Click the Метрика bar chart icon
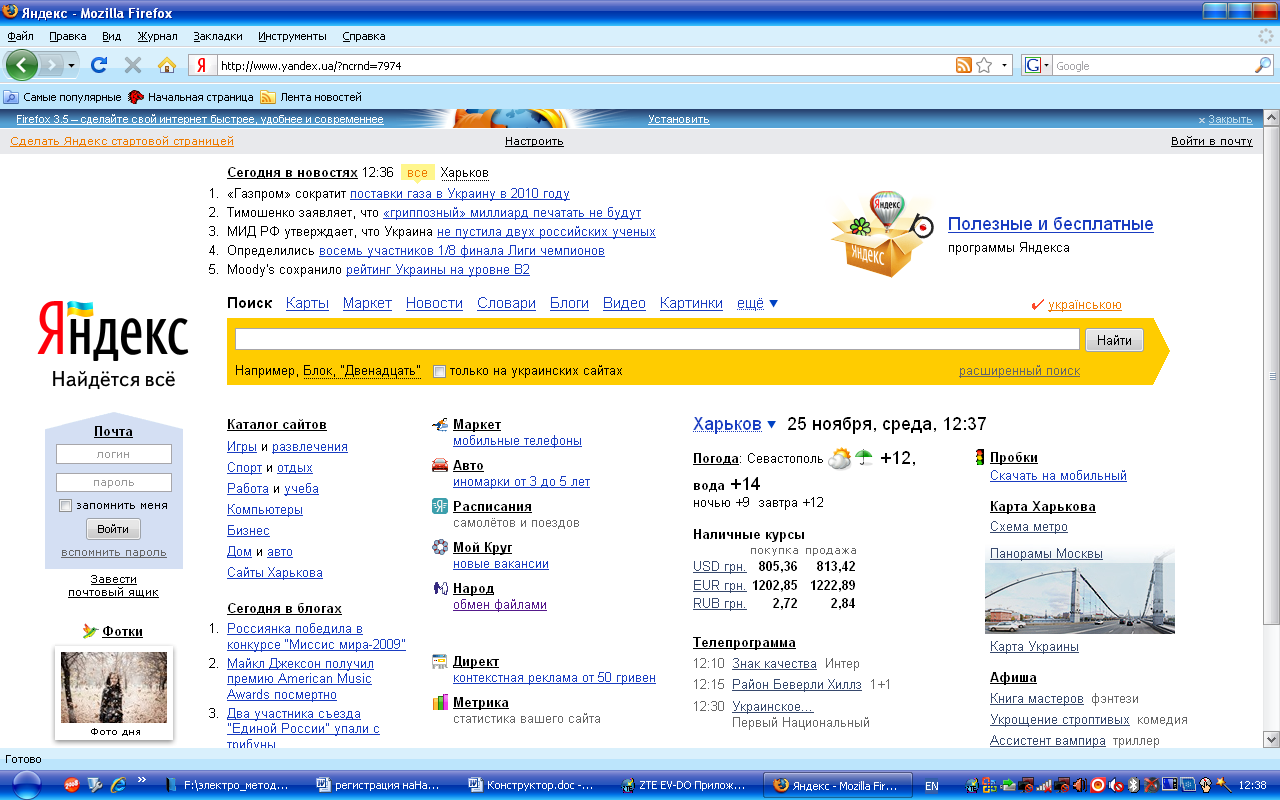This screenshot has height=800, width=1280. point(440,703)
